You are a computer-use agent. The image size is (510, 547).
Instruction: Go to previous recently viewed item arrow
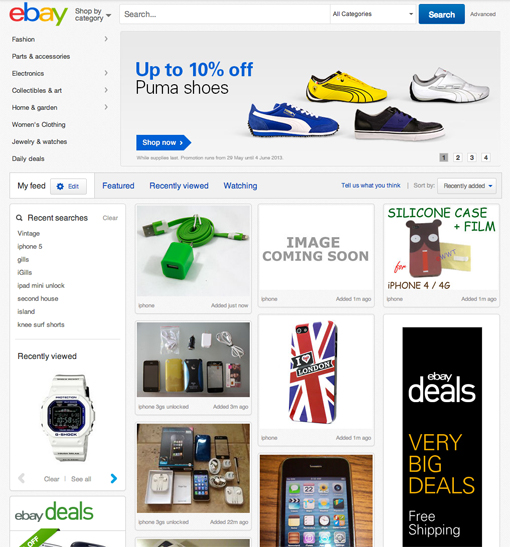[x=21, y=478]
